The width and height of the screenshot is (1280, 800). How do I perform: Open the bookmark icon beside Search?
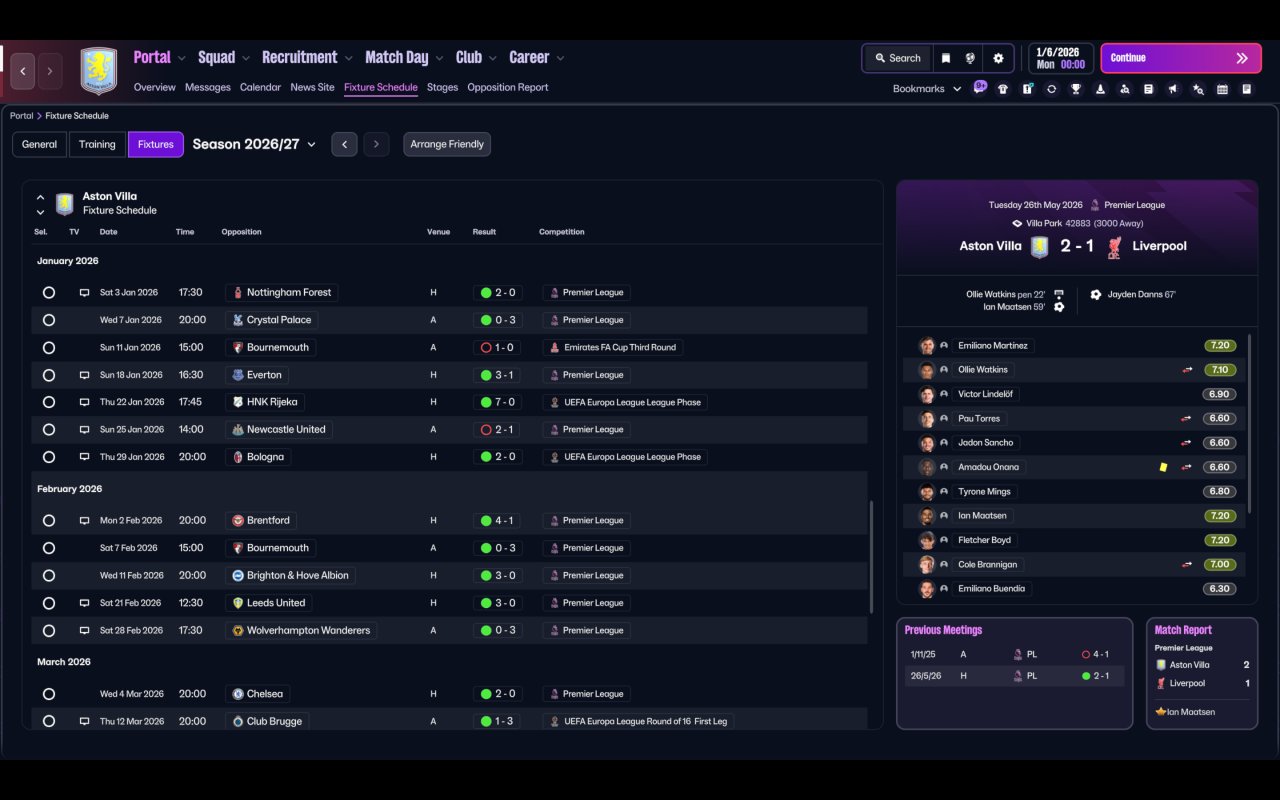click(x=945, y=58)
